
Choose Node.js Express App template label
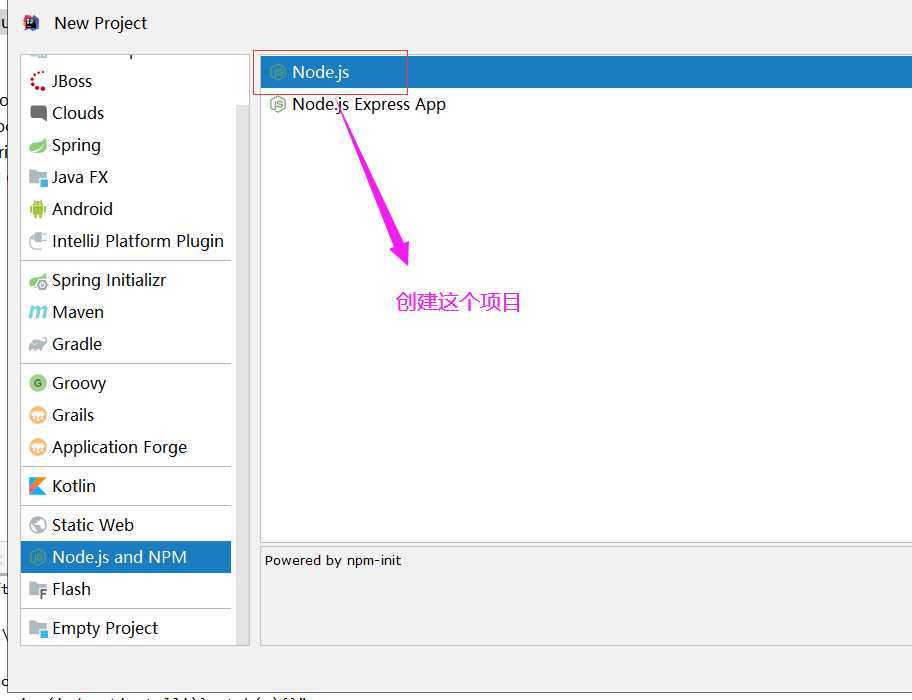pyautogui.click(x=369, y=105)
